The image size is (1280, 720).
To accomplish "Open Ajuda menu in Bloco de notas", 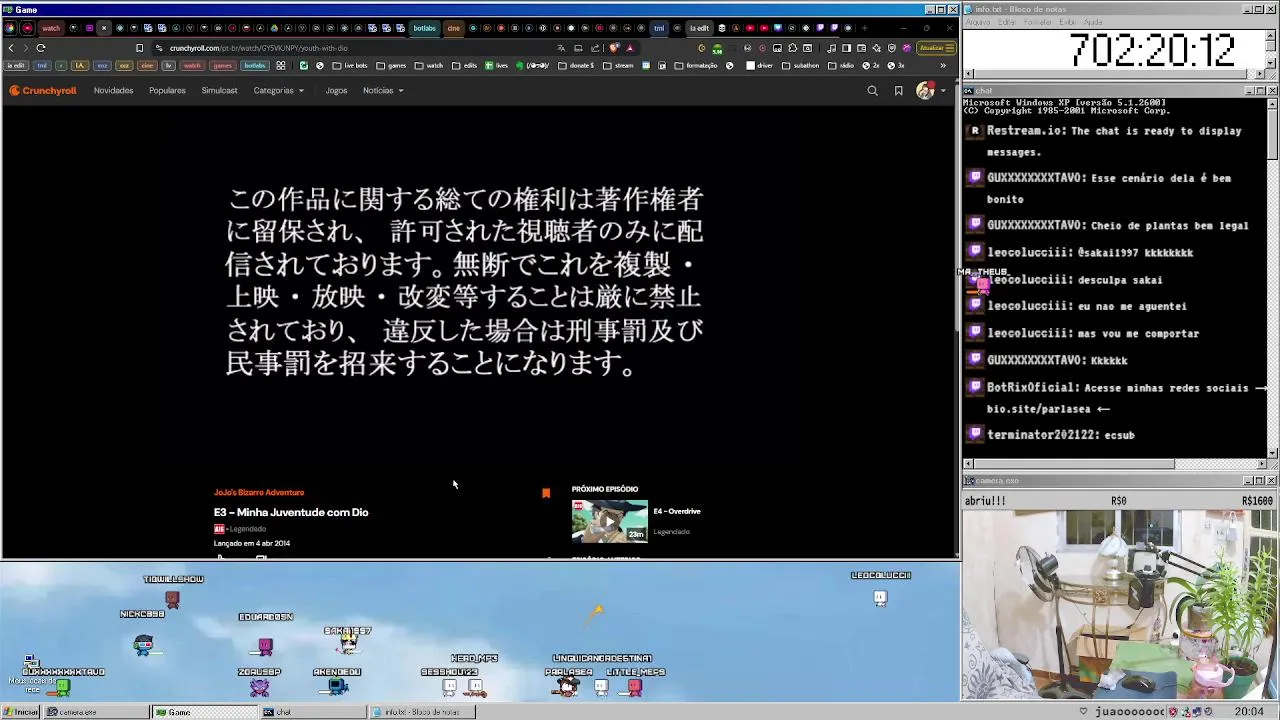I will [x=1093, y=22].
